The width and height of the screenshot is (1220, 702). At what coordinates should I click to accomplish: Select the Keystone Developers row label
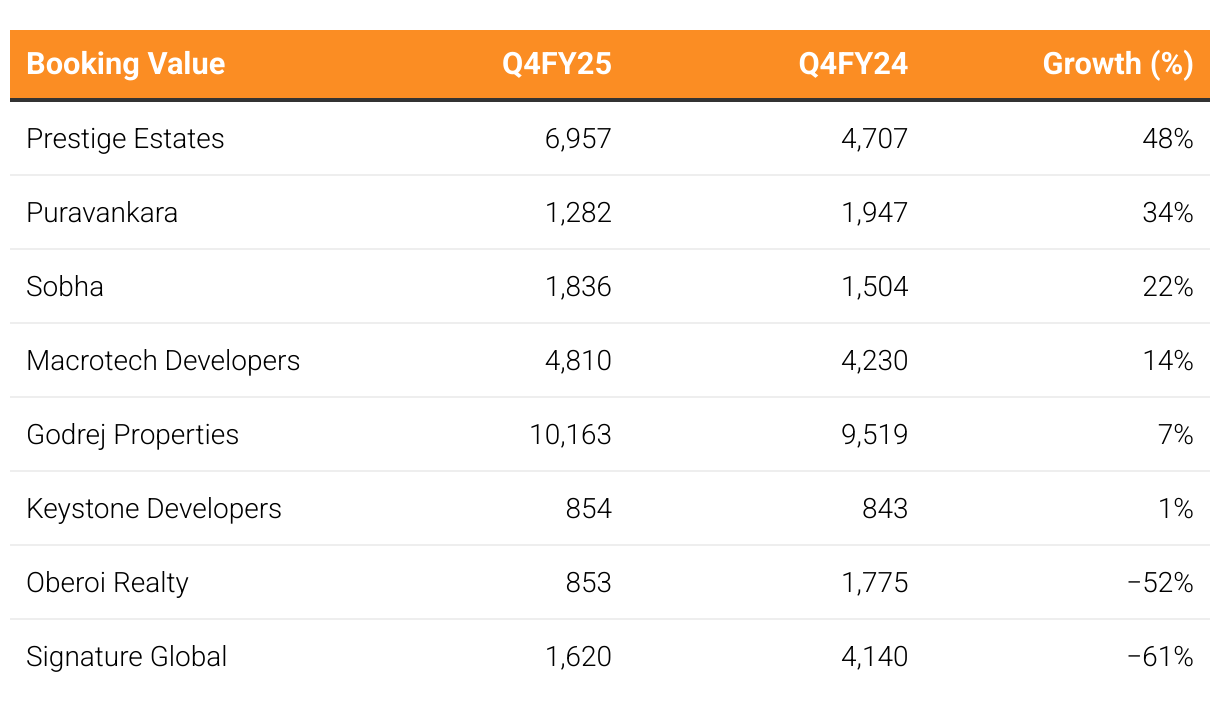pyautogui.click(x=154, y=508)
